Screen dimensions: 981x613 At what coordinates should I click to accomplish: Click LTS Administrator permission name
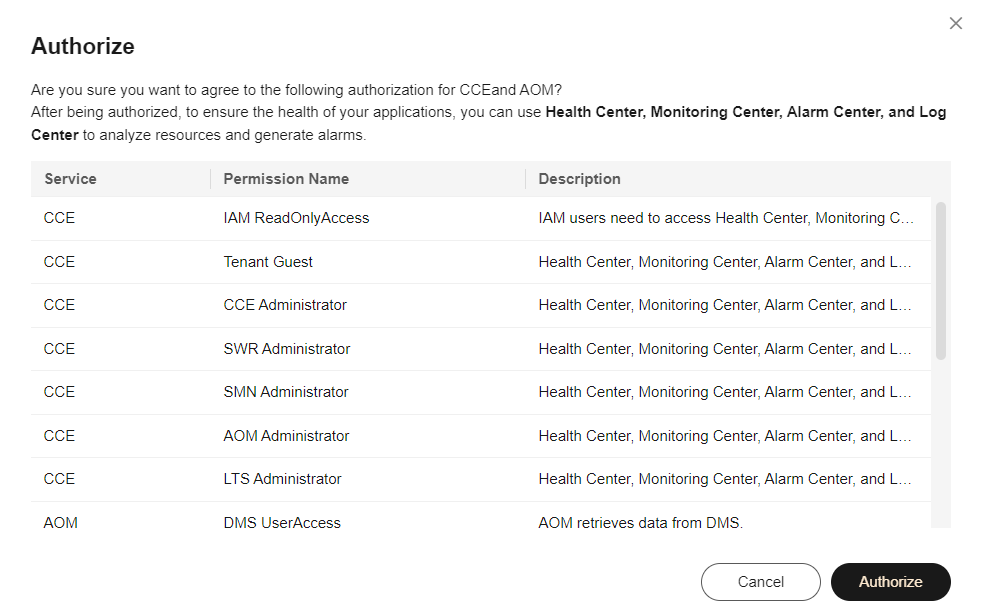tap(282, 479)
